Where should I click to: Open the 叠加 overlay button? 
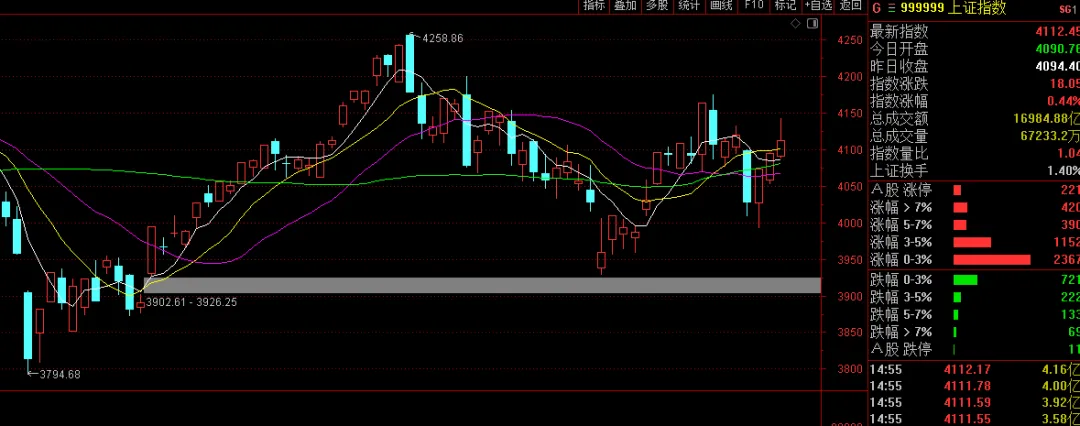click(625, 6)
